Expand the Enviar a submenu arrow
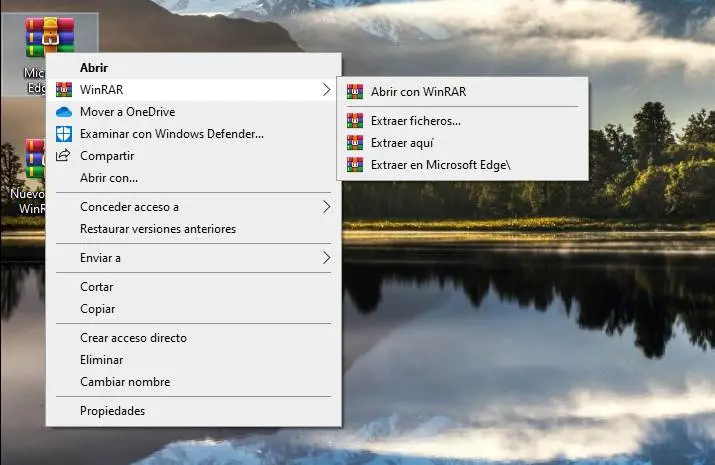This screenshot has width=715, height=465. click(x=326, y=258)
